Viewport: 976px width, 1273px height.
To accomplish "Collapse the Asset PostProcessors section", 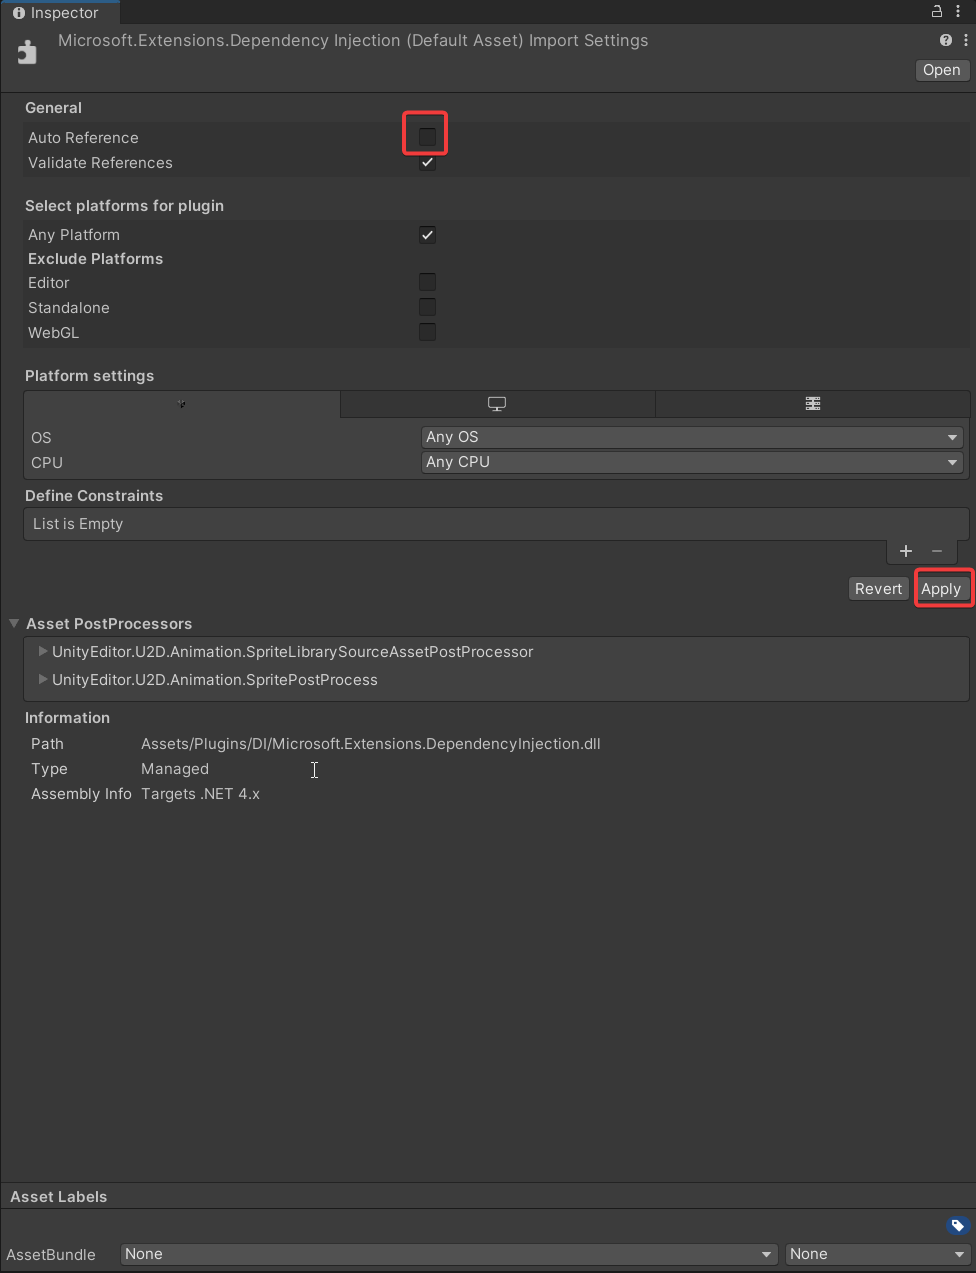I will [14, 623].
